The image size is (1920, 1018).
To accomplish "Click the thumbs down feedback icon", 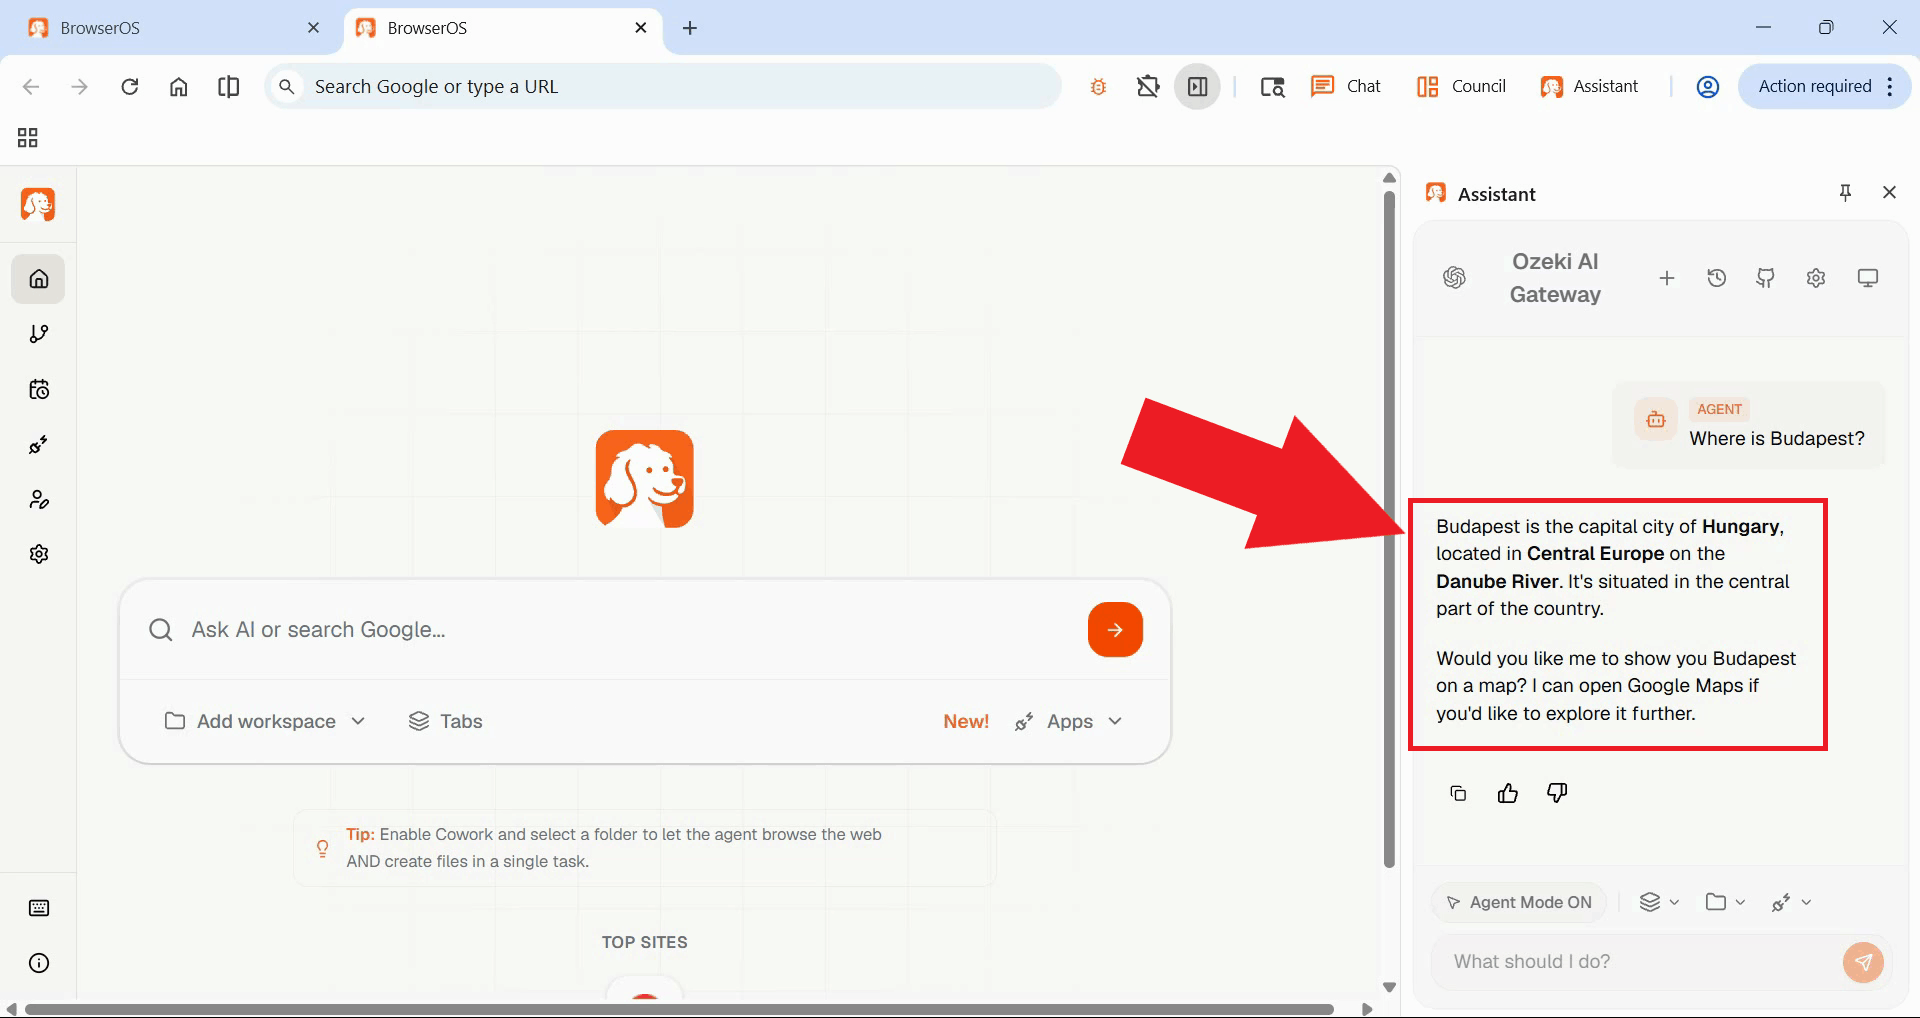I will click(x=1556, y=794).
